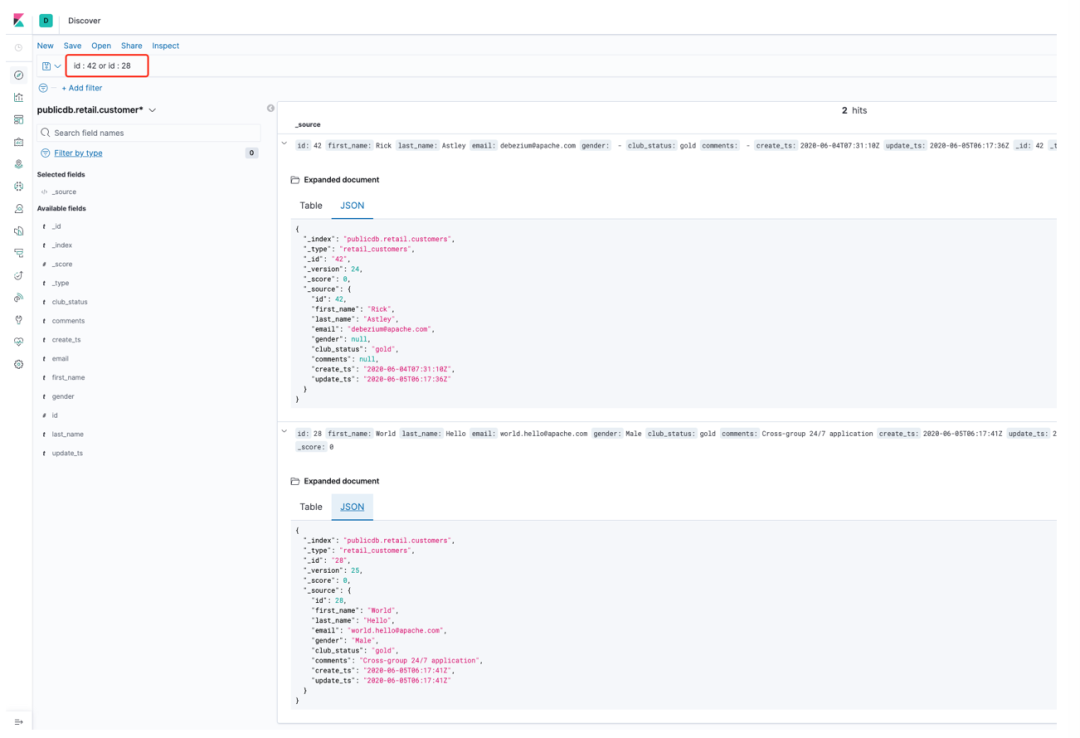Collapse the second document row with id 28

pyautogui.click(x=284, y=433)
